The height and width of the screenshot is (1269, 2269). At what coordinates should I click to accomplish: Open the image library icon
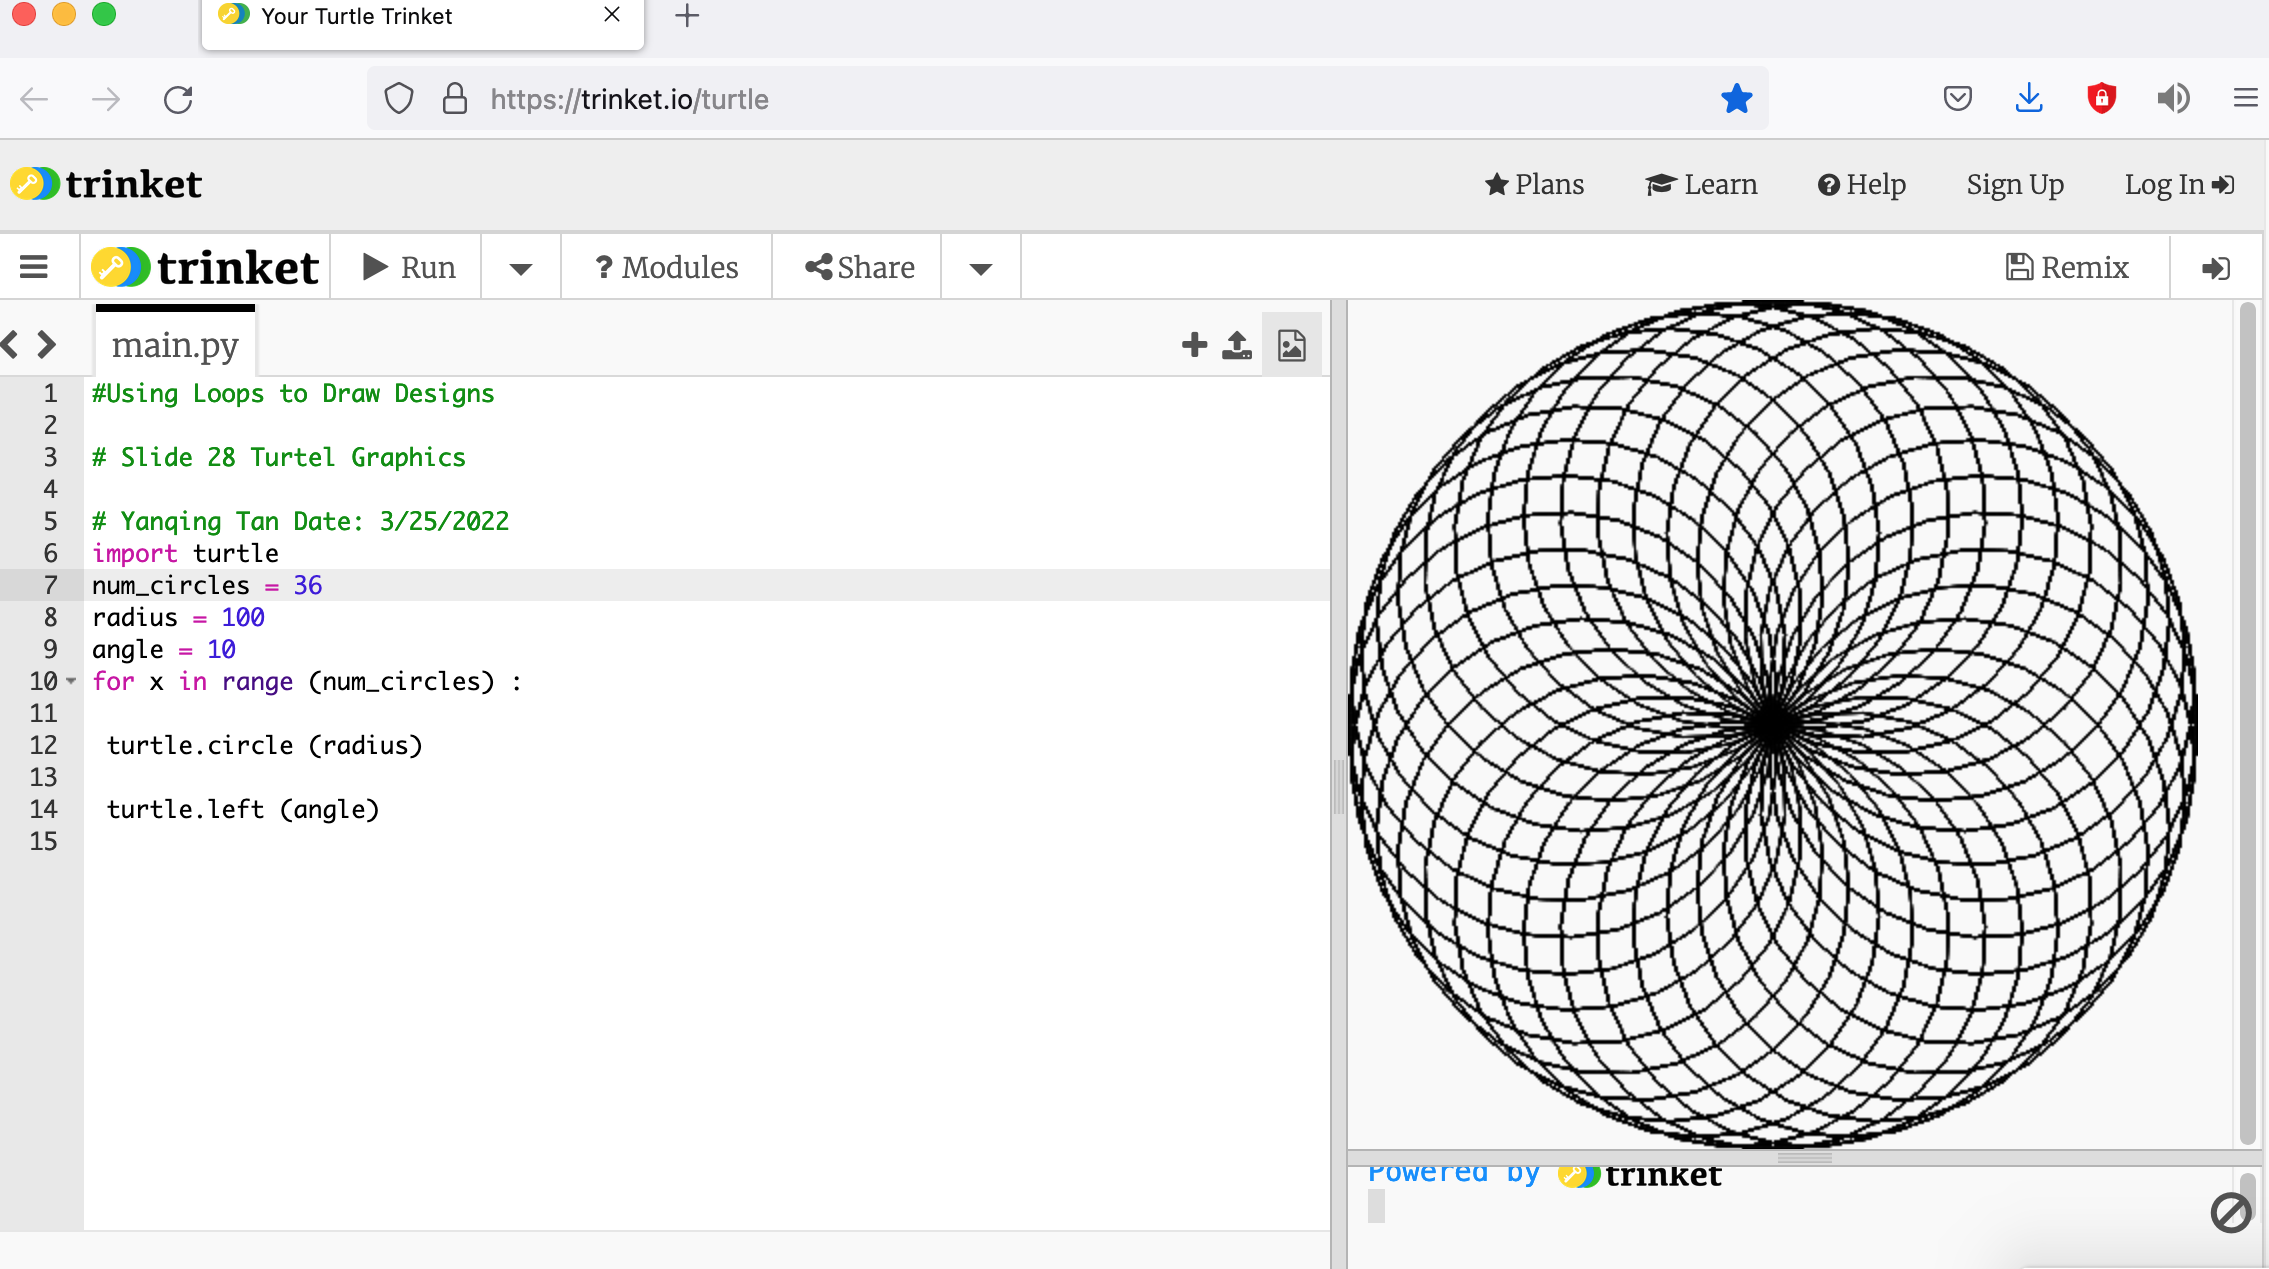tap(1291, 345)
